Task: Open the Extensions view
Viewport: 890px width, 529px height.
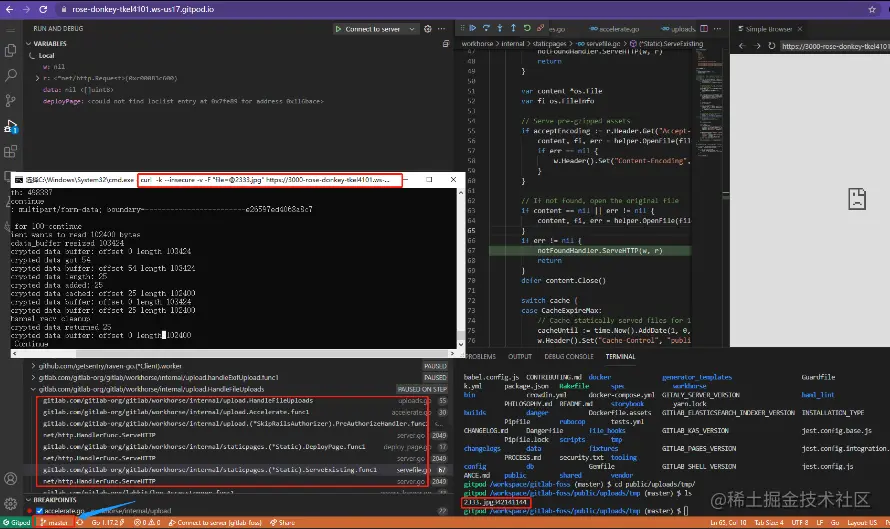Action: (x=10, y=151)
